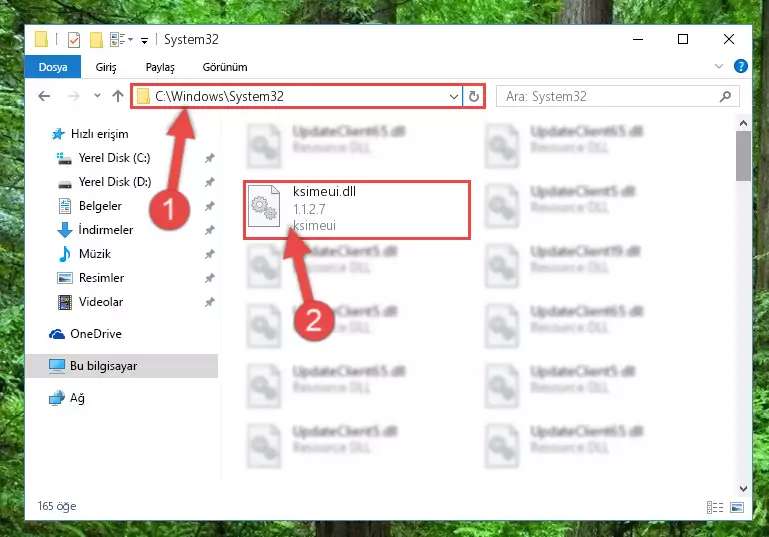Go up one folder level
This screenshot has width=769, height=537.
coord(118,96)
